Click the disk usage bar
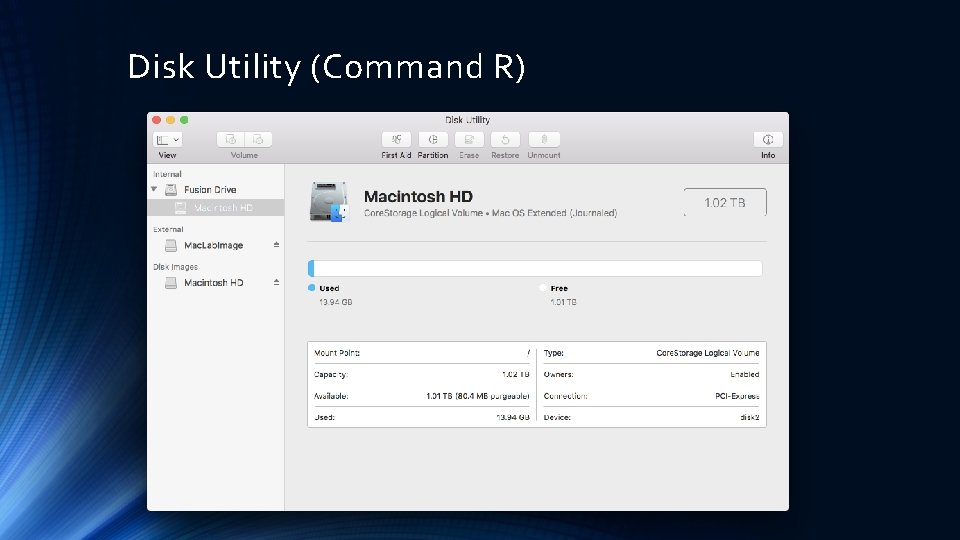 (x=535, y=268)
